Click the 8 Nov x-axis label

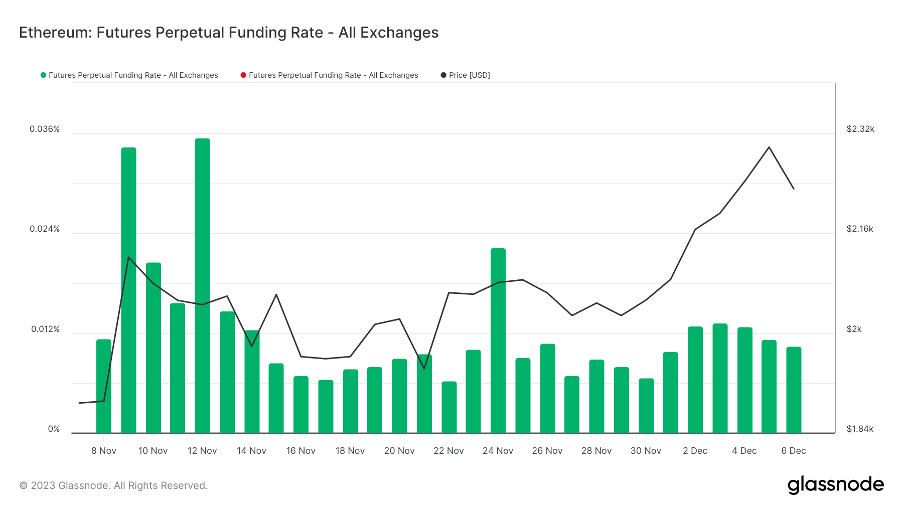(104, 451)
